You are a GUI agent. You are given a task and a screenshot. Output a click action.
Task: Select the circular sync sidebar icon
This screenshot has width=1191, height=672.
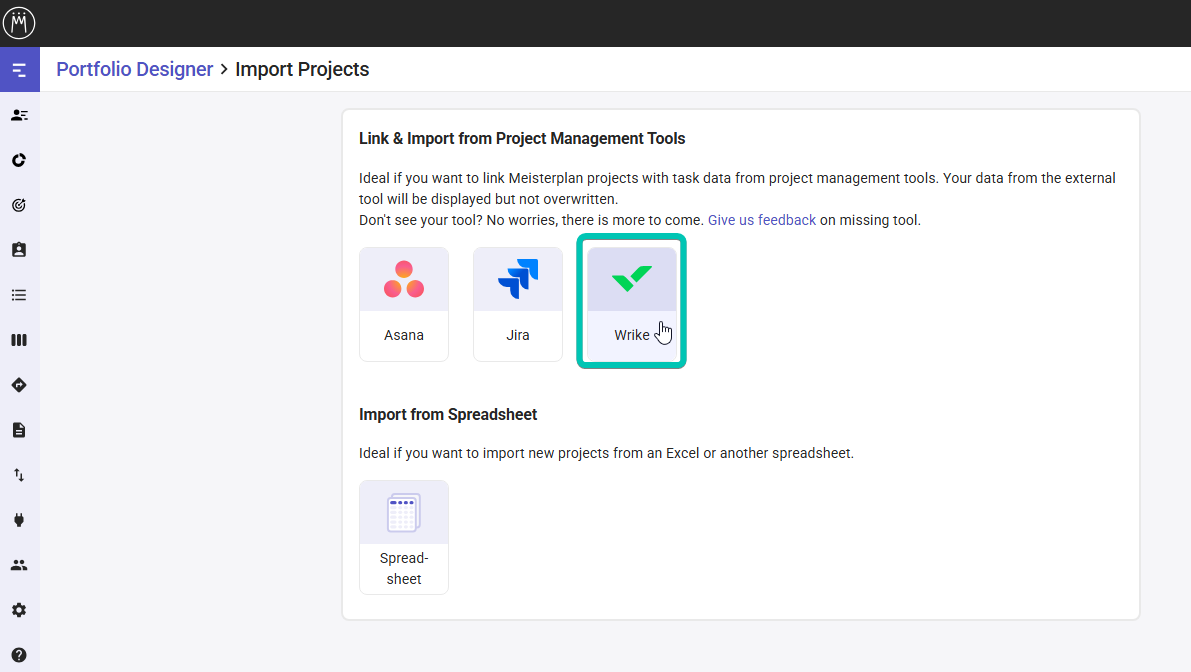point(19,159)
